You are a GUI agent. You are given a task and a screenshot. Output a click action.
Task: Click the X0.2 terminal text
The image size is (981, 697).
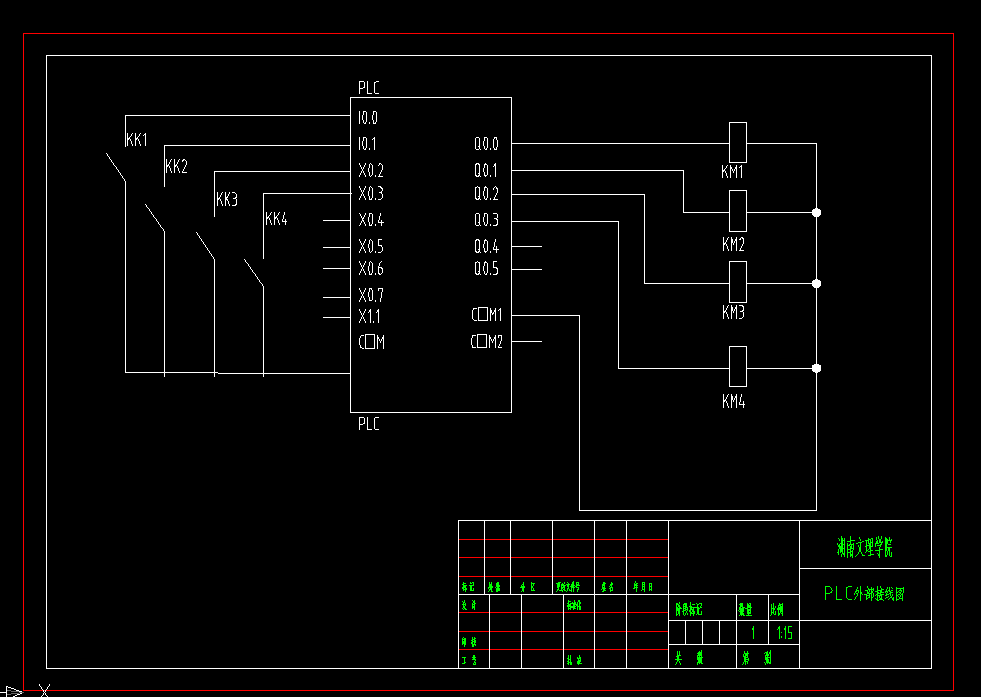click(371, 170)
